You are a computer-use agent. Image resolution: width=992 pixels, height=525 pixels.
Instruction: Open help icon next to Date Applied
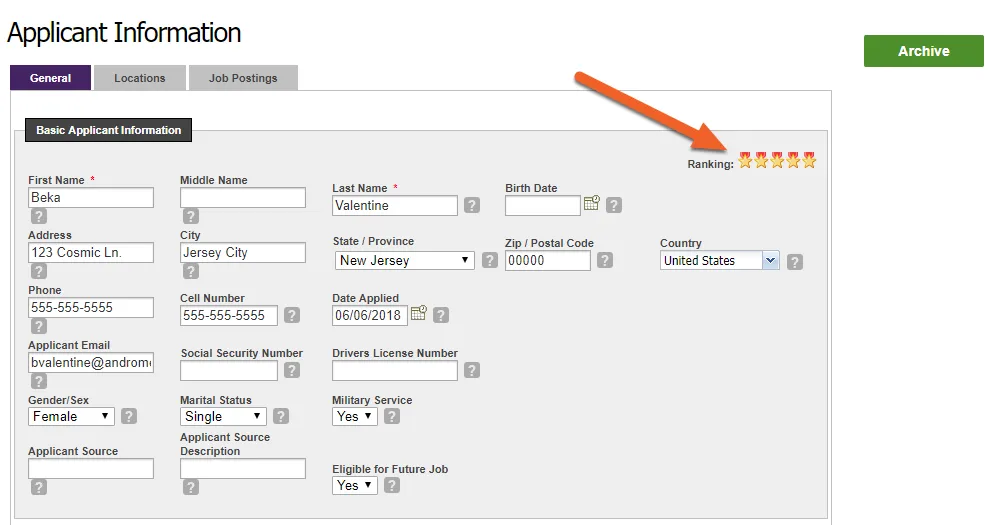pyautogui.click(x=441, y=315)
